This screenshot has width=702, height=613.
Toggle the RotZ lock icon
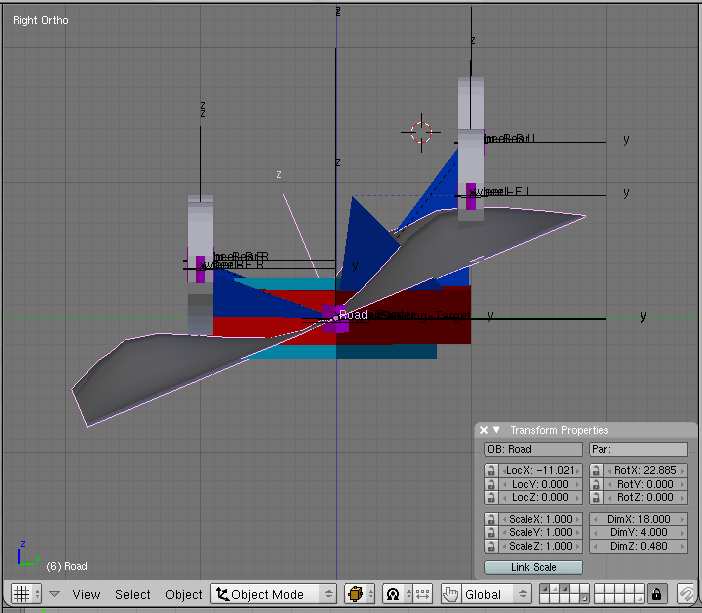pyautogui.click(x=596, y=497)
